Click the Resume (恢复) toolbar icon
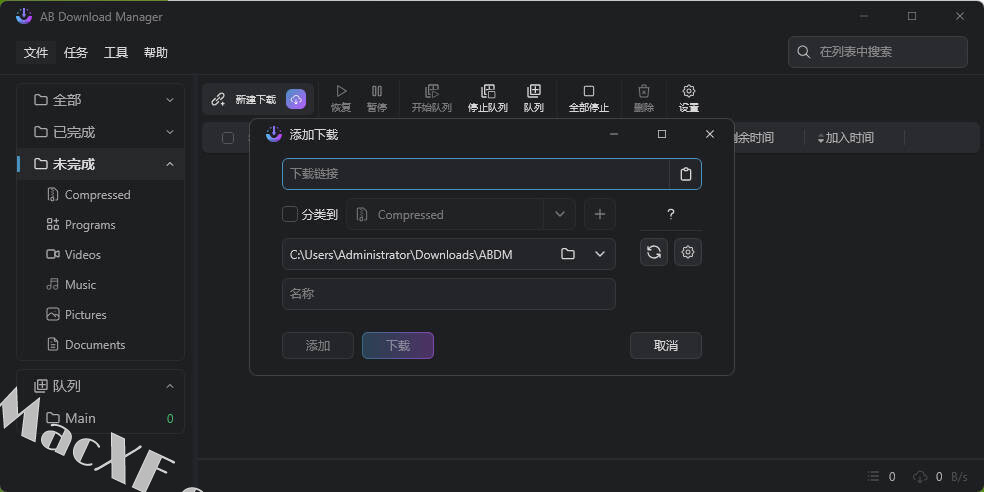Viewport: 984px width, 492px height. click(x=341, y=92)
